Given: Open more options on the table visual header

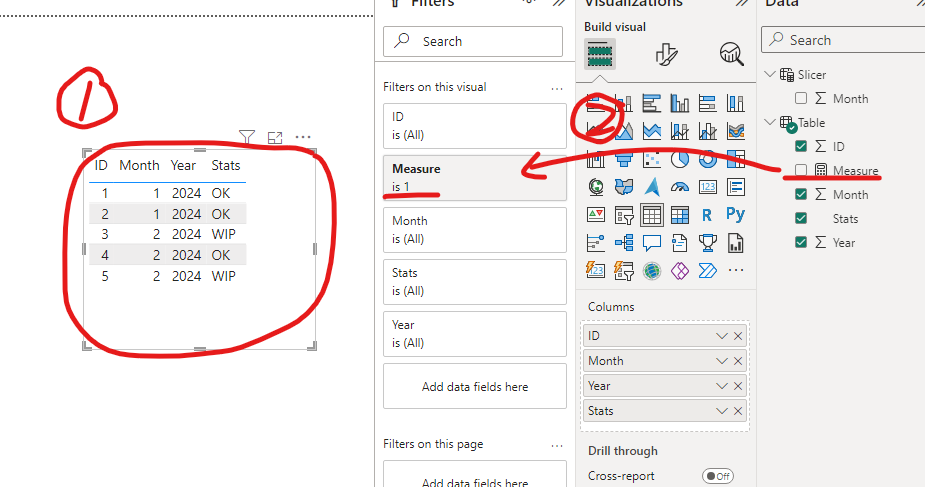Looking at the screenshot, I should [303, 137].
